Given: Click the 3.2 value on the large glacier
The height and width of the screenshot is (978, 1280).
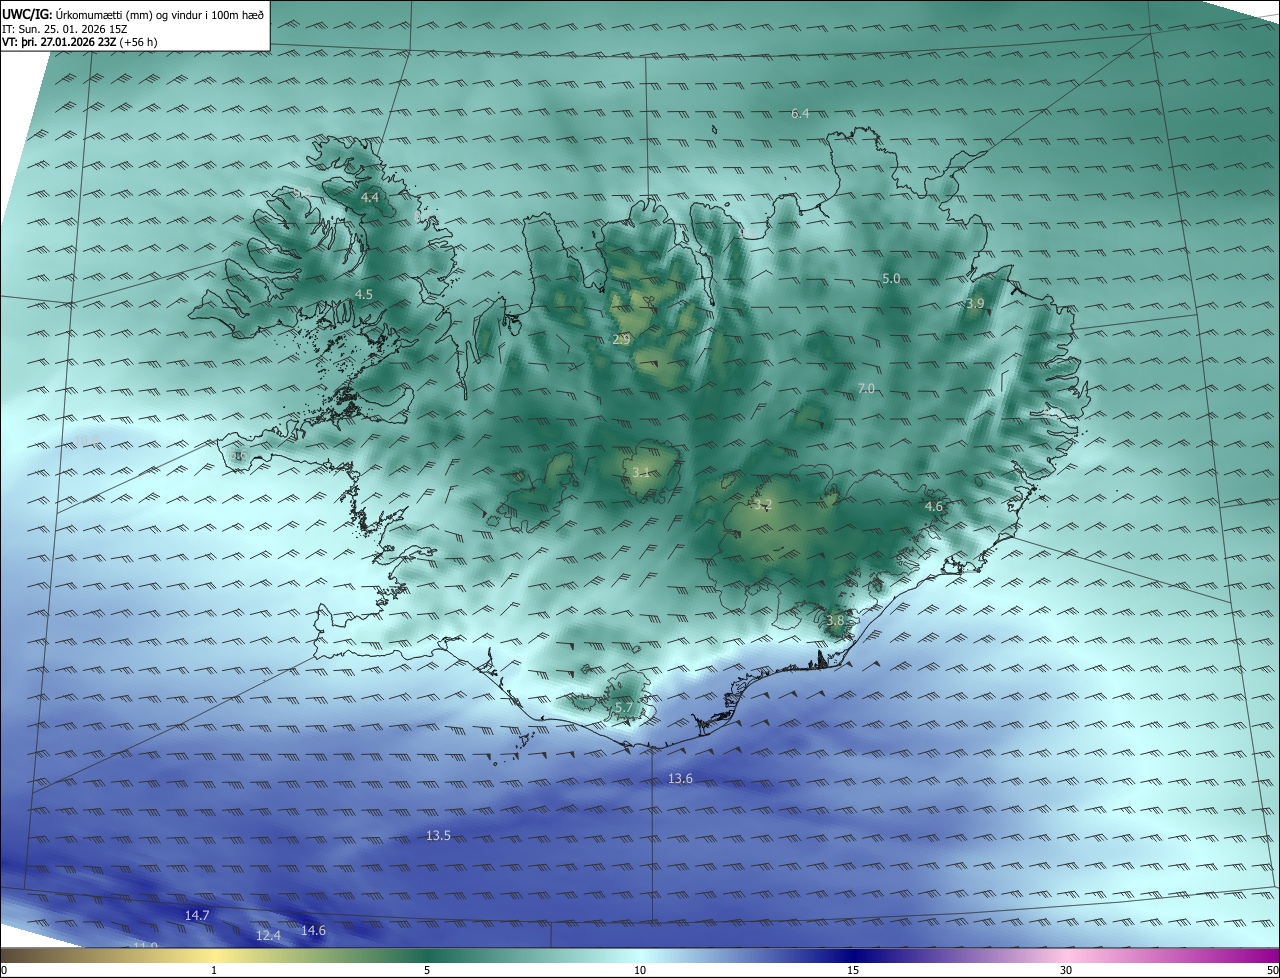Looking at the screenshot, I should click(x=763, y=505).
